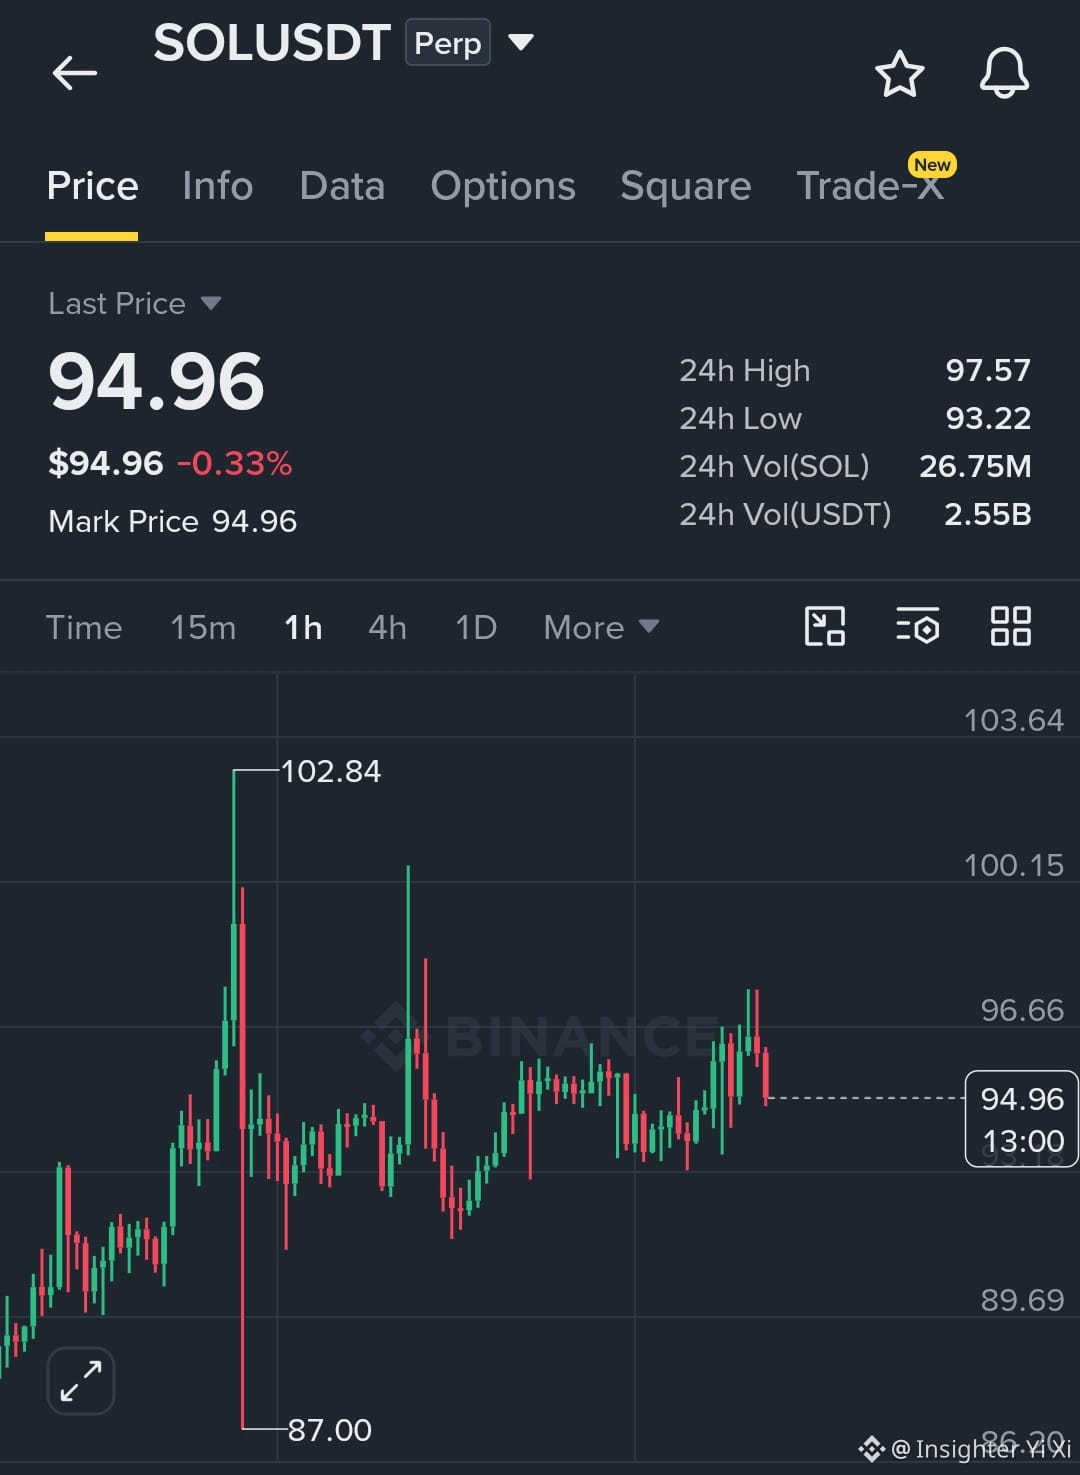Tap the 24h Low value 93.22
The height and width of the screenshot is (1475, 1080).
(988, 418)
